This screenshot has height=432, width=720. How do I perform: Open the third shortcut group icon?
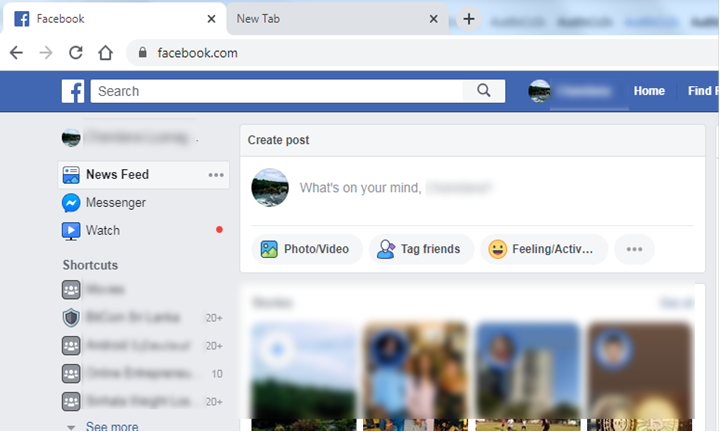pyautogui.click(x=71, y=346)
